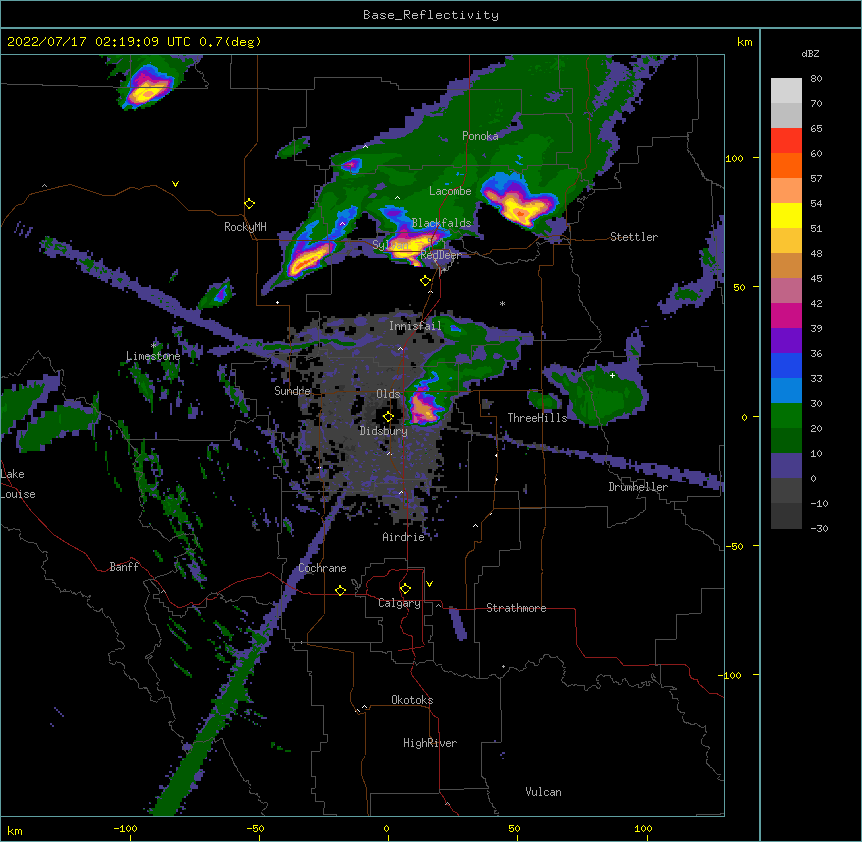862x842 pixels.
Task: Click the -100 km mark on the bottom axis
Action: coord(126,828)
